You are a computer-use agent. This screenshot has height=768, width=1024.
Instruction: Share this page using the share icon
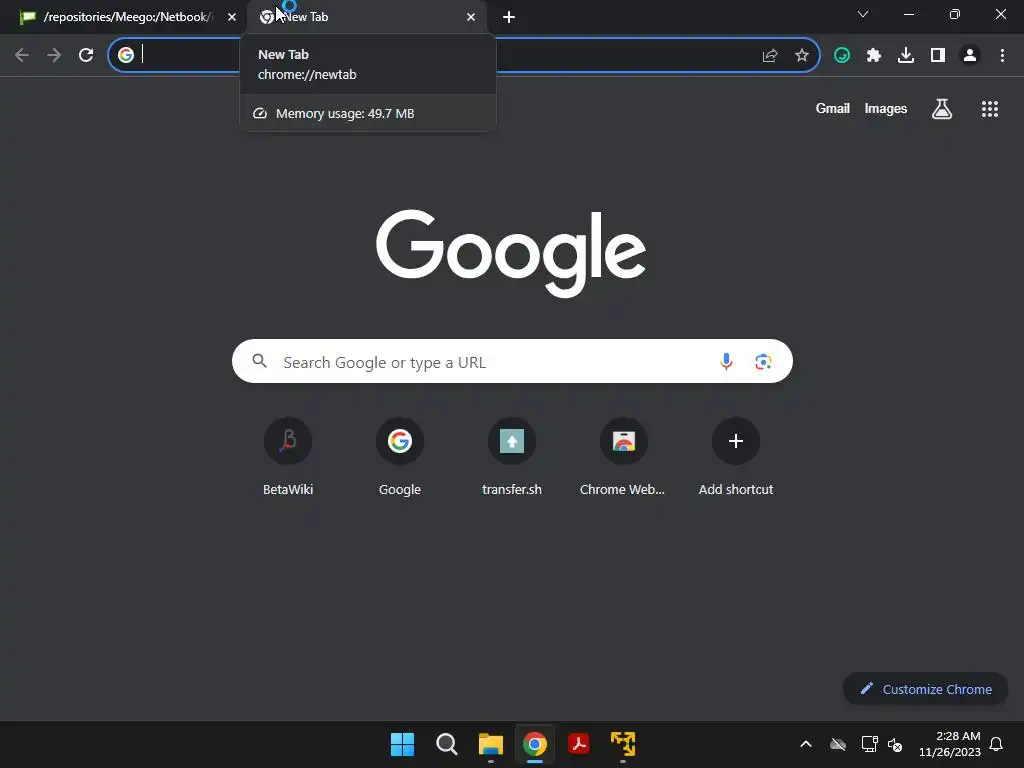coord(770,56)
